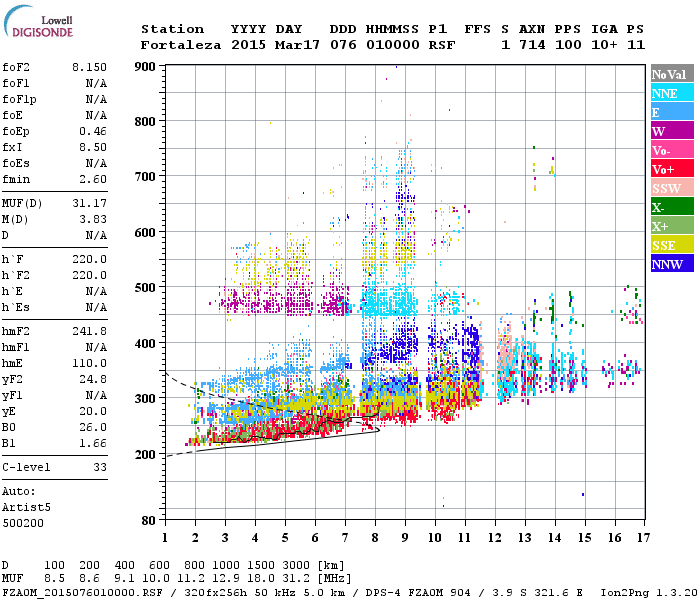Viewport: 700px width, 600px height.
Task: Click the FZA0M_2015076010000.RSF filename
Action: (82, 593)
